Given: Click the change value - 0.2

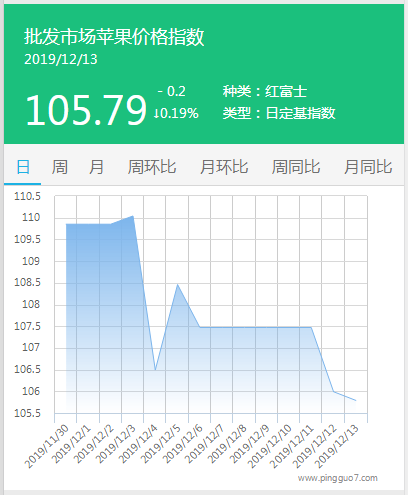Looking at the screenshot, I should point(172,91).
